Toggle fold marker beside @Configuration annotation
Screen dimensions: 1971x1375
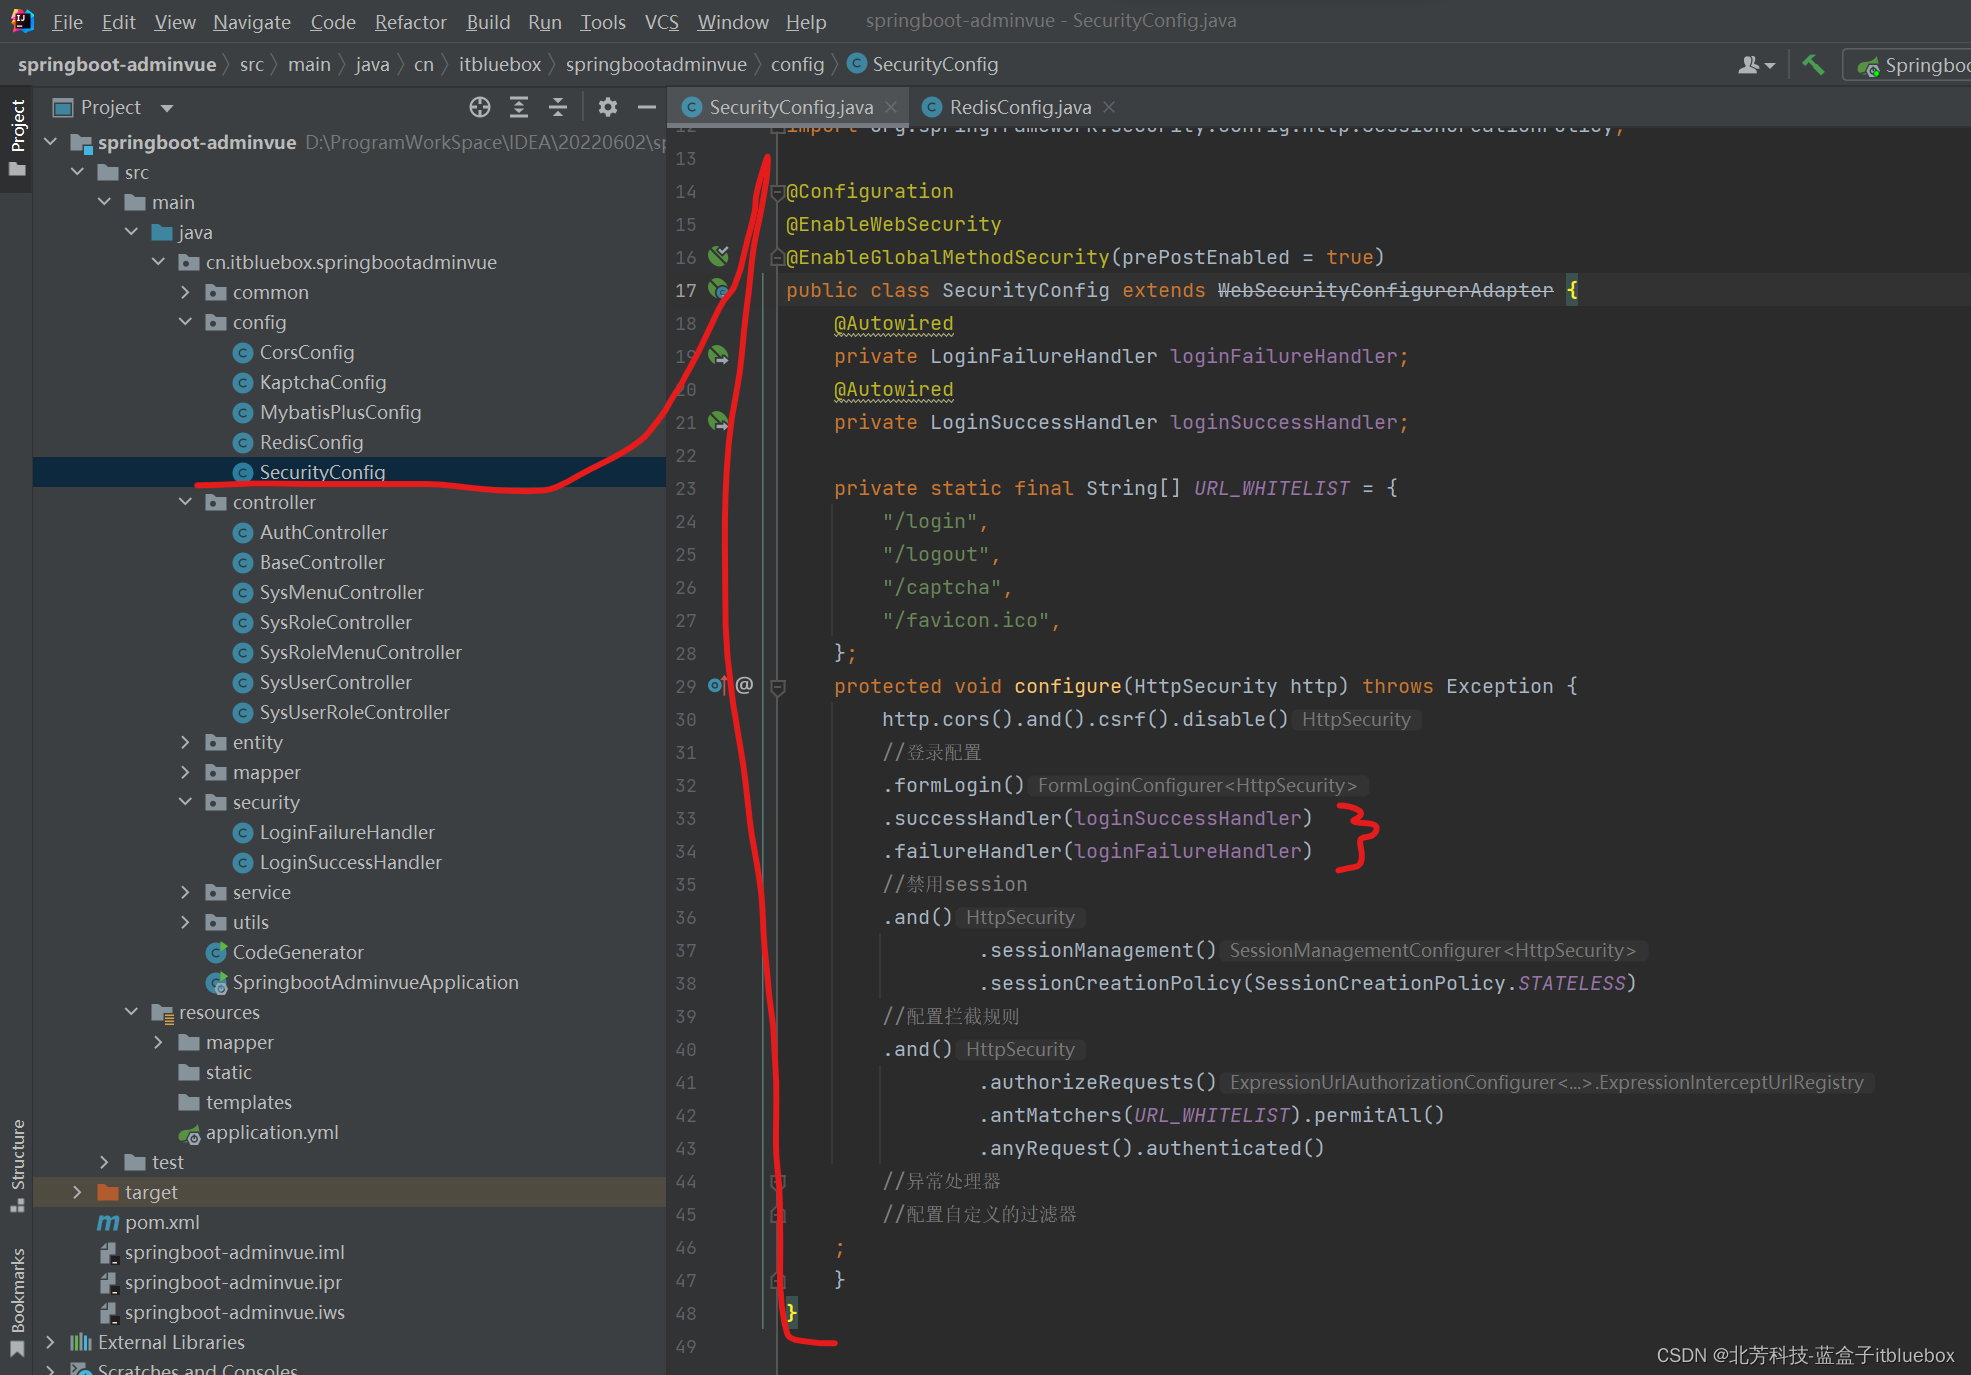click(777, 192)
